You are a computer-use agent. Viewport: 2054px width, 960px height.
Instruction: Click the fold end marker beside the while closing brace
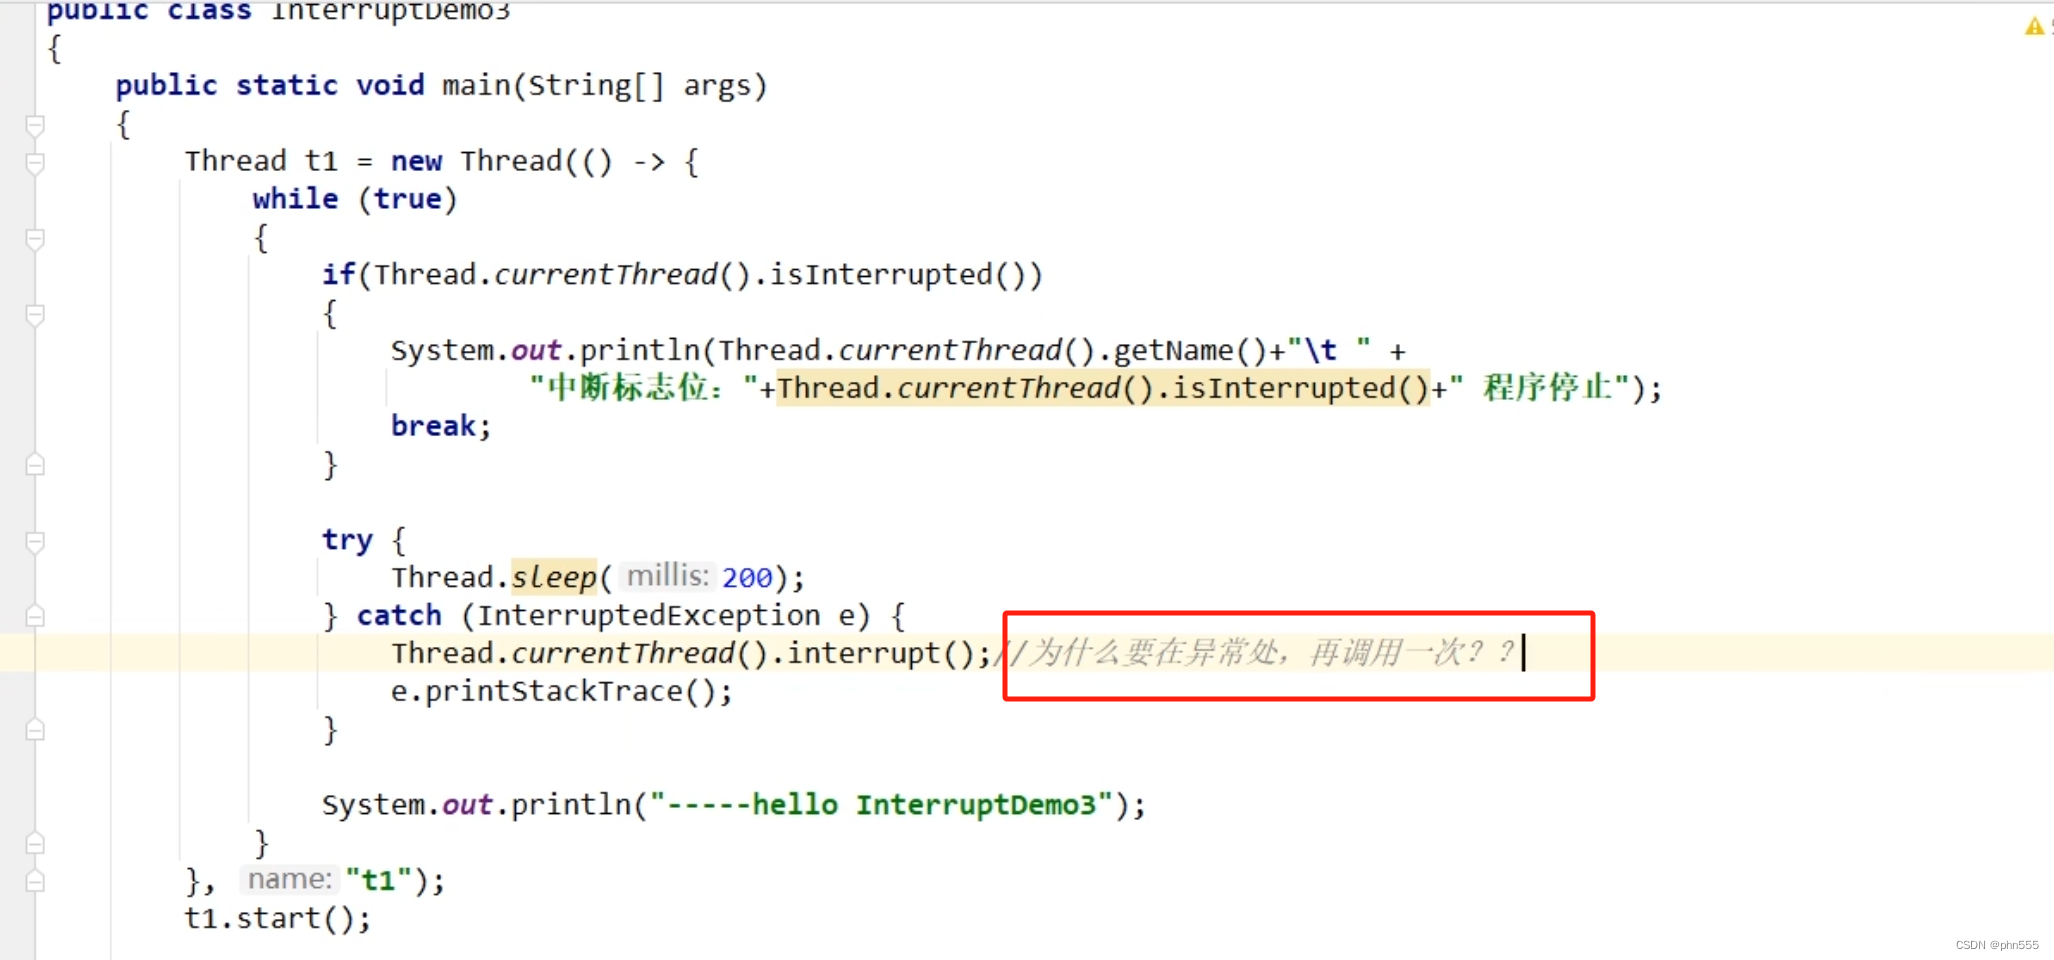tap(35, 843)
